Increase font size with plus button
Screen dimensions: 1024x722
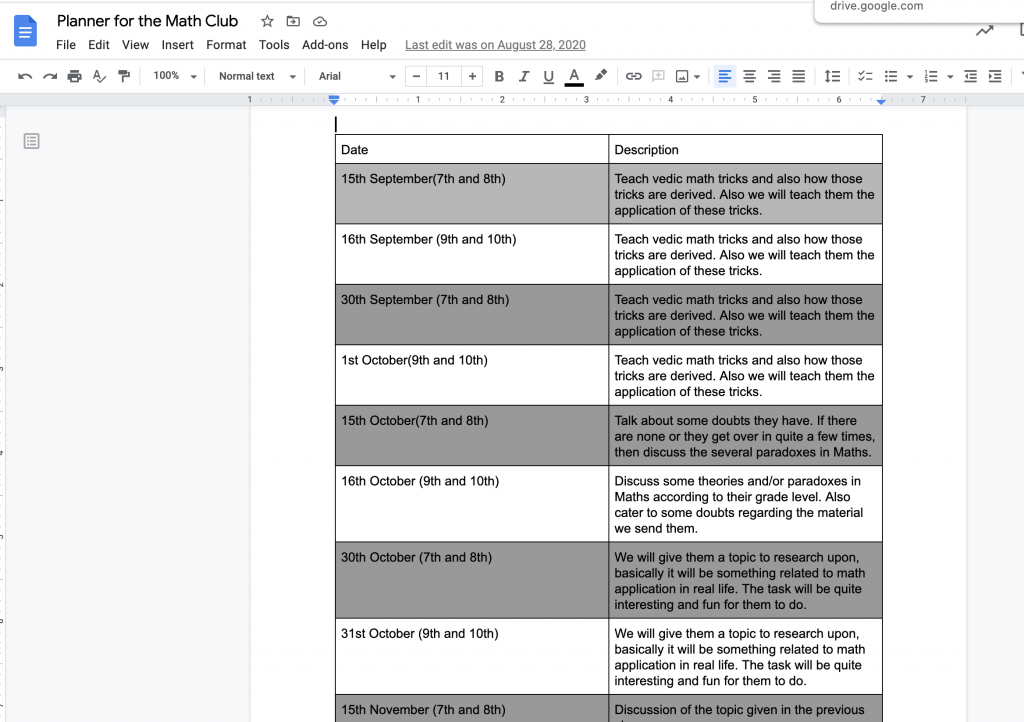click(x=472, y=76)
